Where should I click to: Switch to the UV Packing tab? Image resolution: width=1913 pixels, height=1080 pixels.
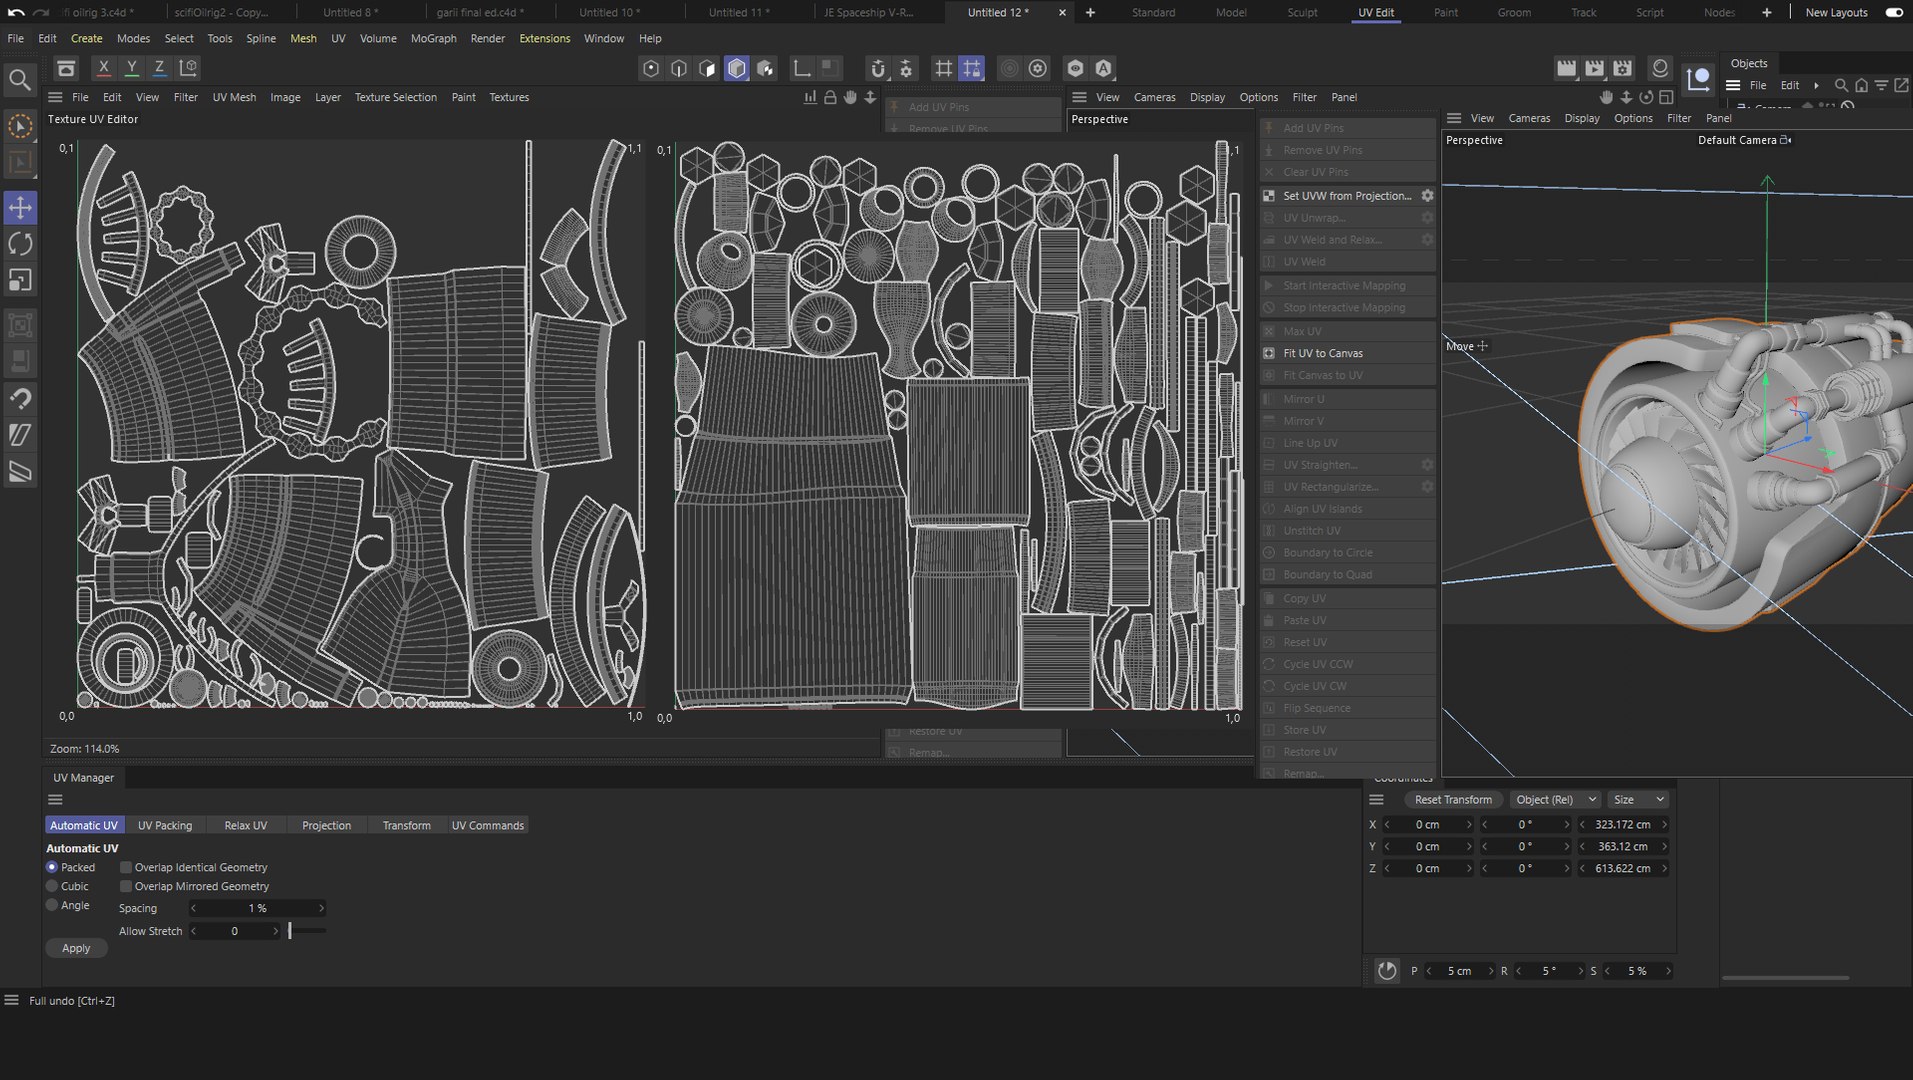(x=165, y=826)
